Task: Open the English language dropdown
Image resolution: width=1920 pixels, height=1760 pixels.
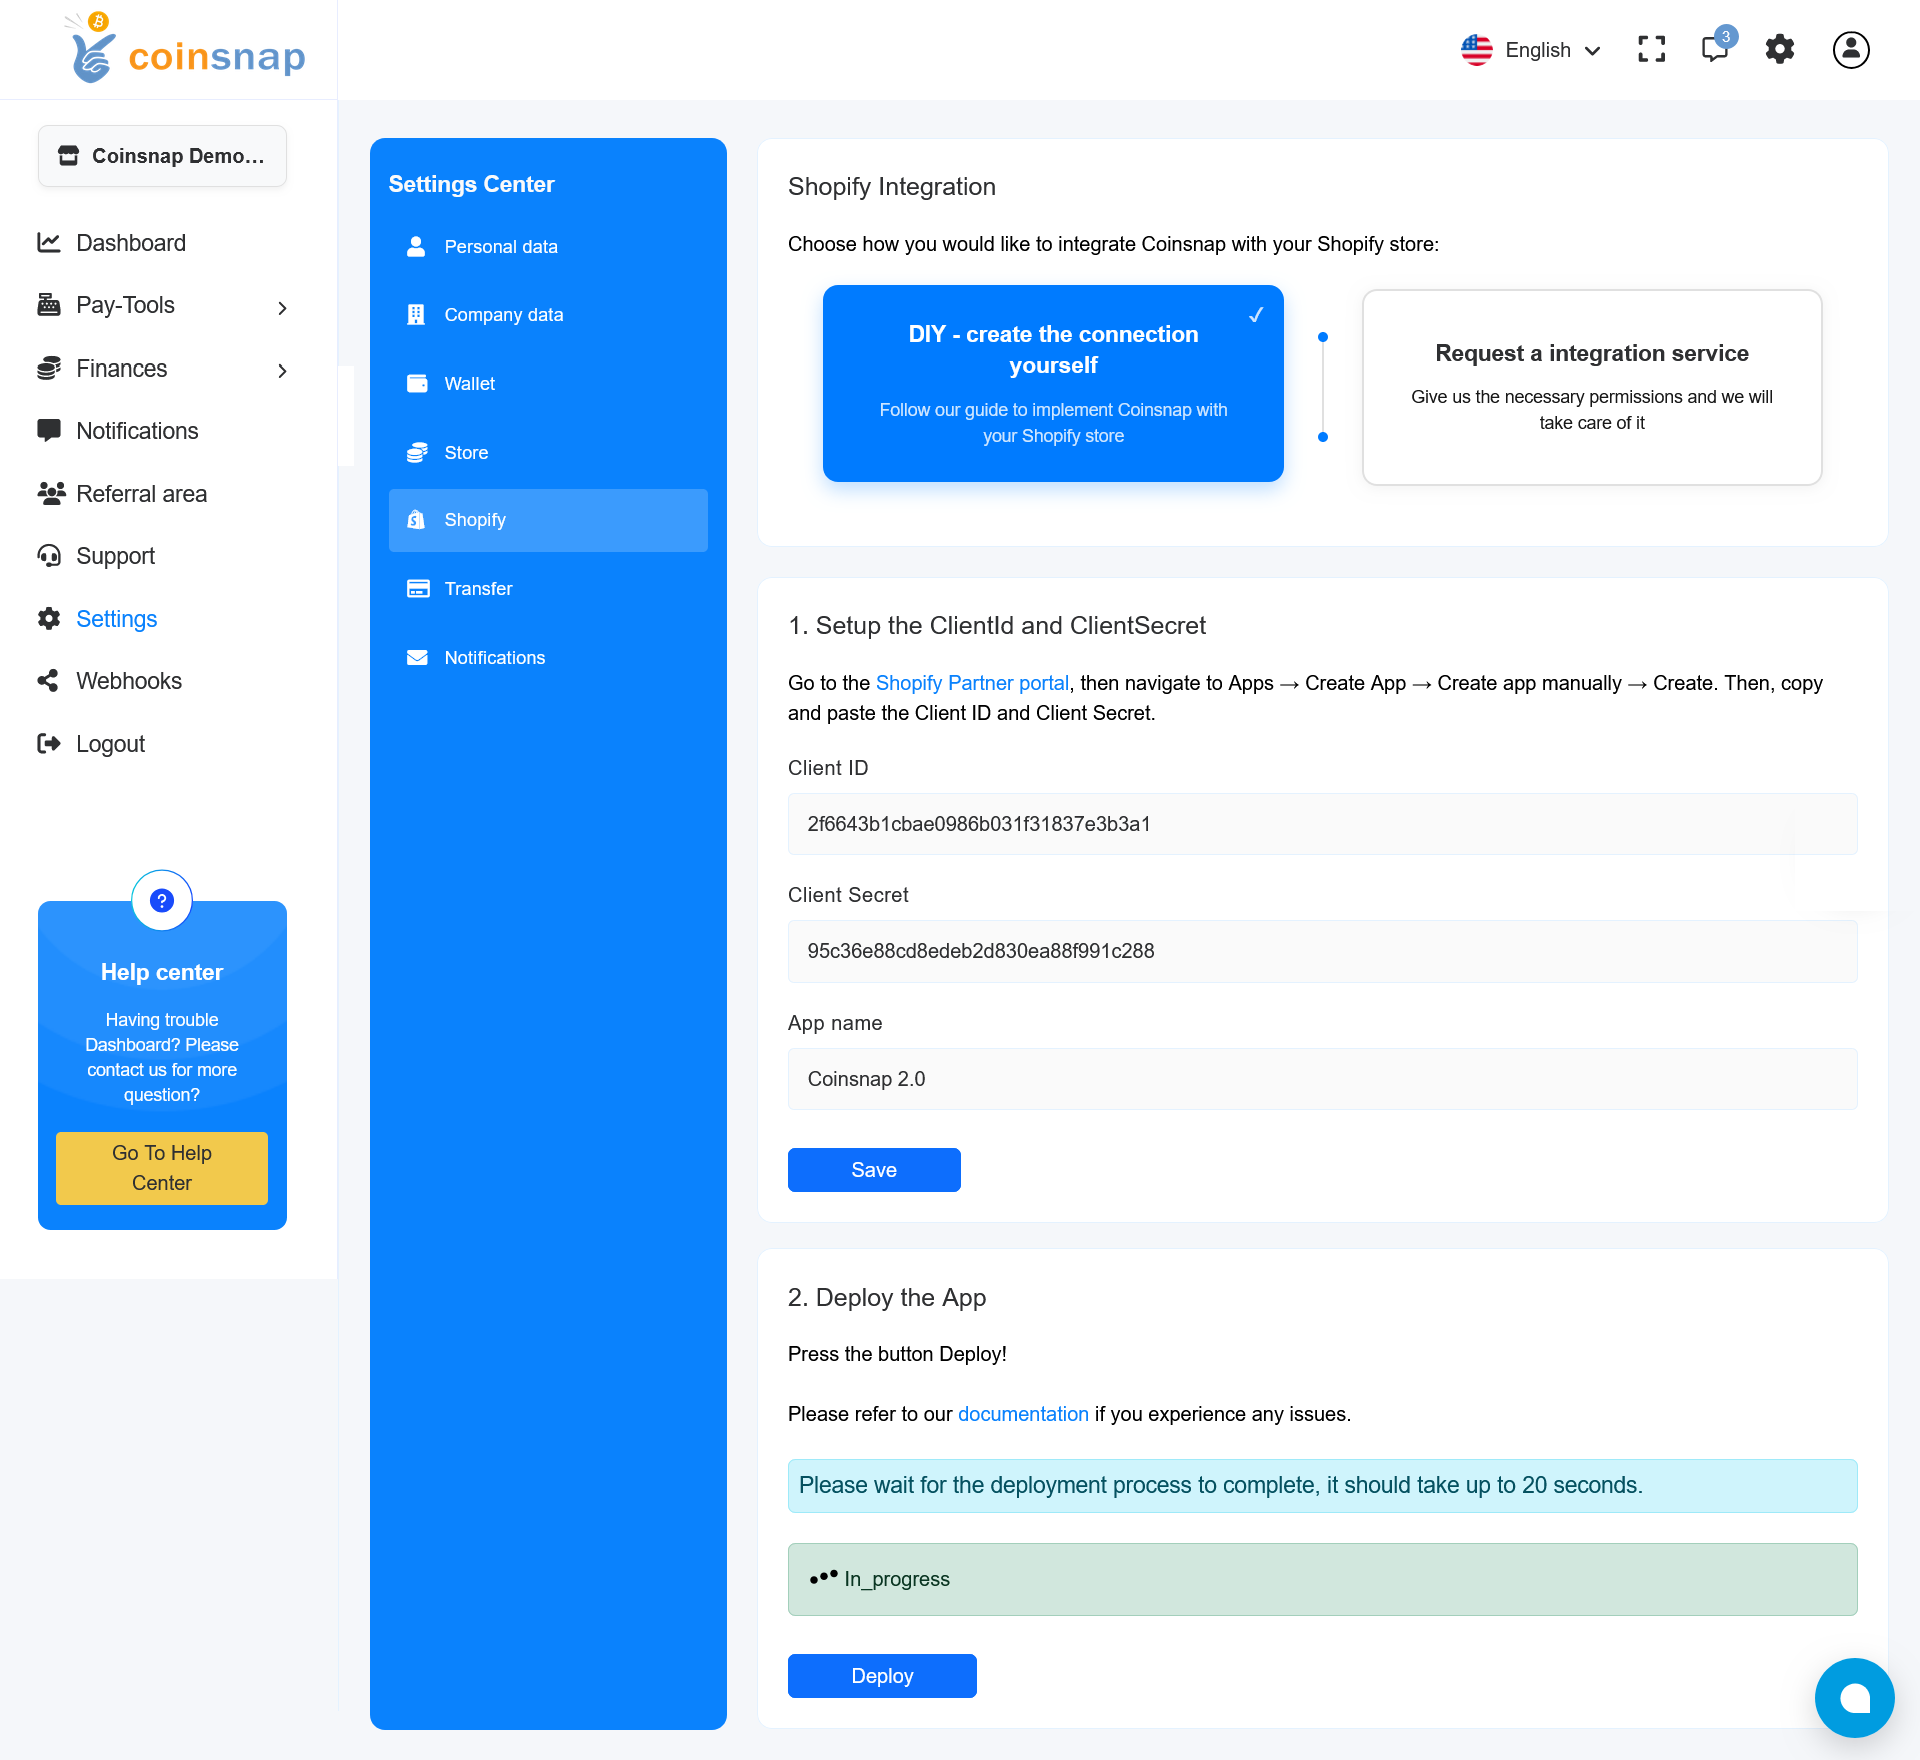Action: (x=1531, y=50)
